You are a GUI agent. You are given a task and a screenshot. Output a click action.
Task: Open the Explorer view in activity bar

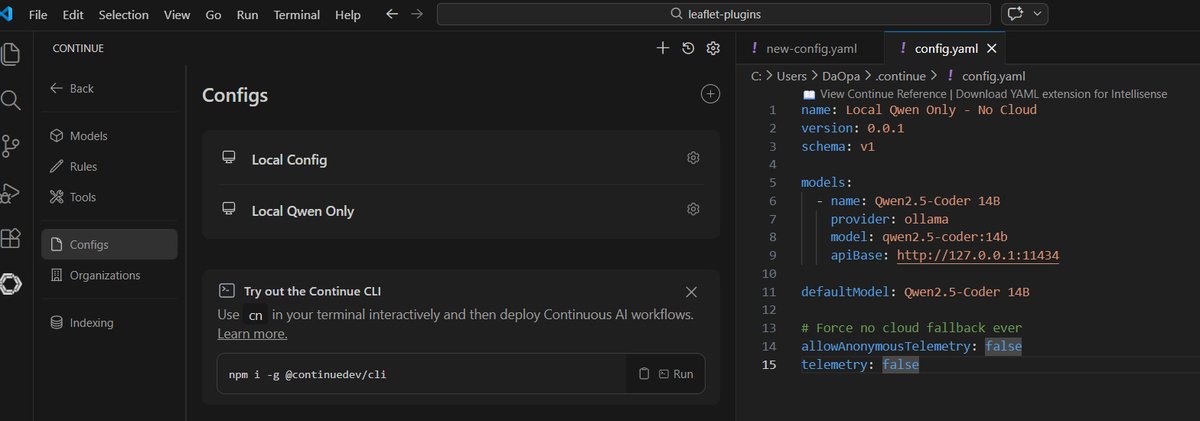pos(11,53)
